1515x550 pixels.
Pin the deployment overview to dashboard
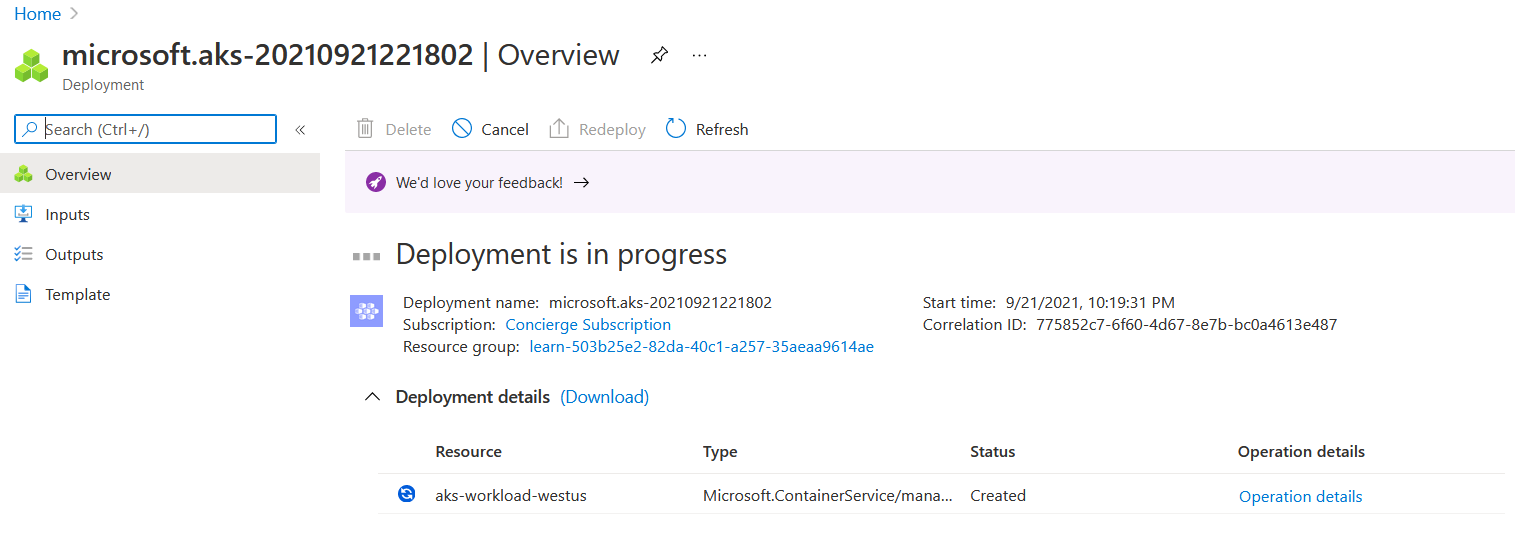(659, 56)
